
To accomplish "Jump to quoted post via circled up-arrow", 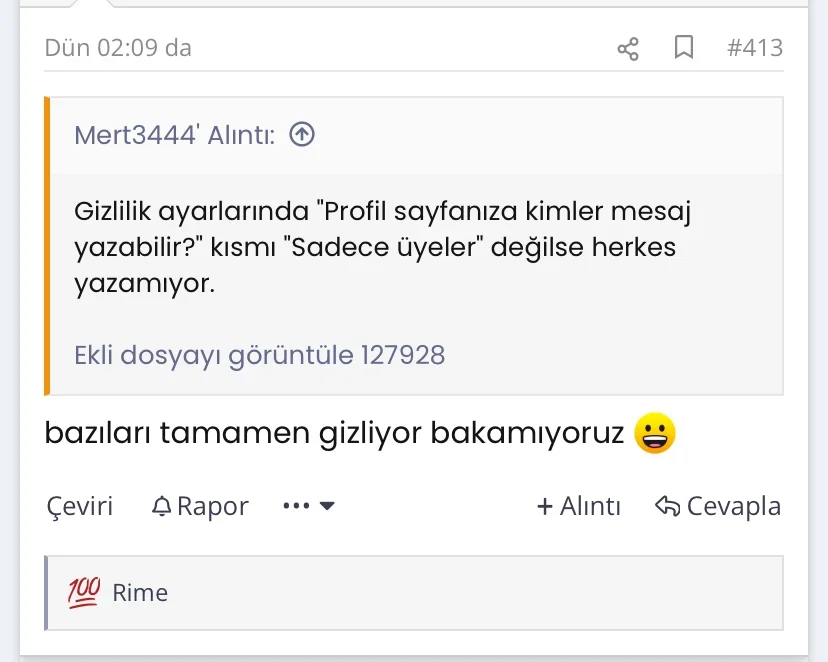I will 302,134.
